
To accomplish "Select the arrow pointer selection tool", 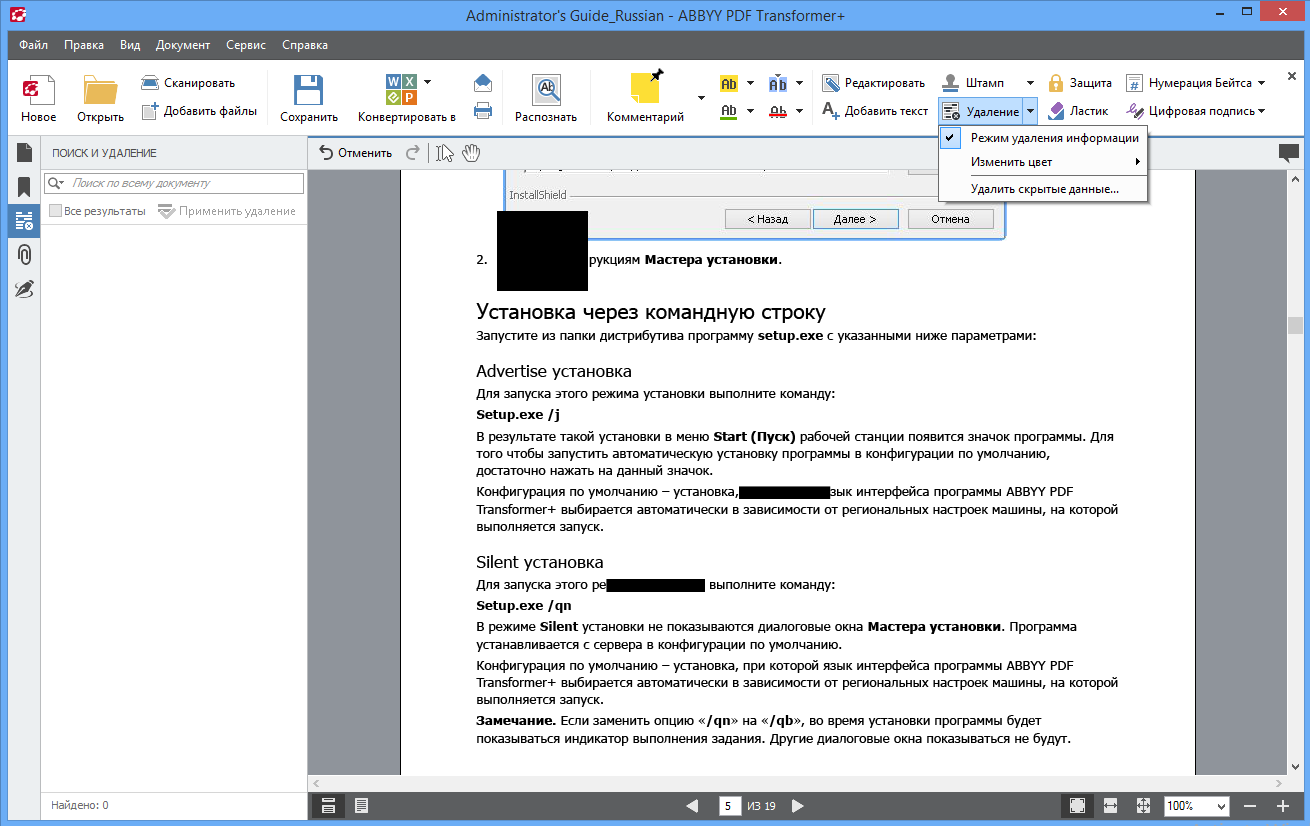I will click(445, 153).
